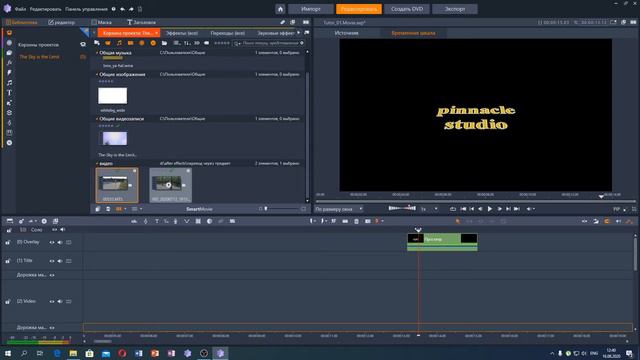The image size is (640, 360).
Task: Open the voice-over microphone tool
Action: coord(176,221)
